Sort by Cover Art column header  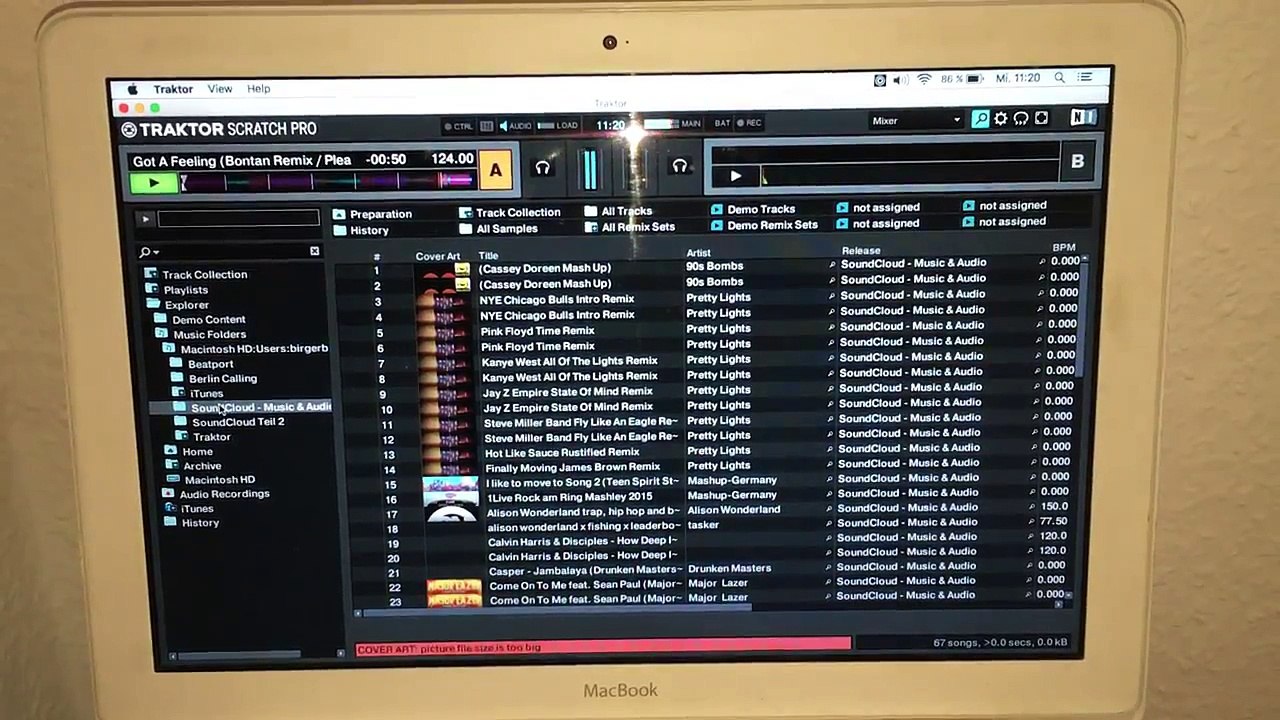(x=438, y=257)
